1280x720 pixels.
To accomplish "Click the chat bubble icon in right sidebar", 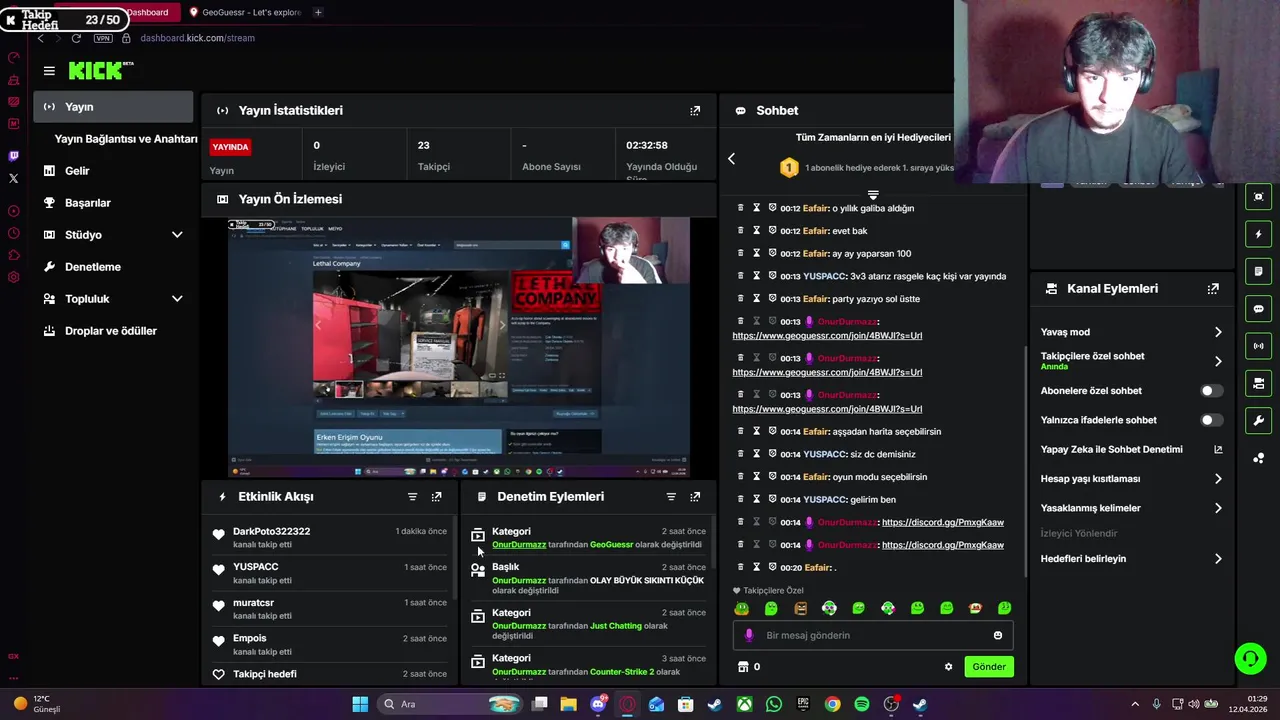I will (1259, 309).
